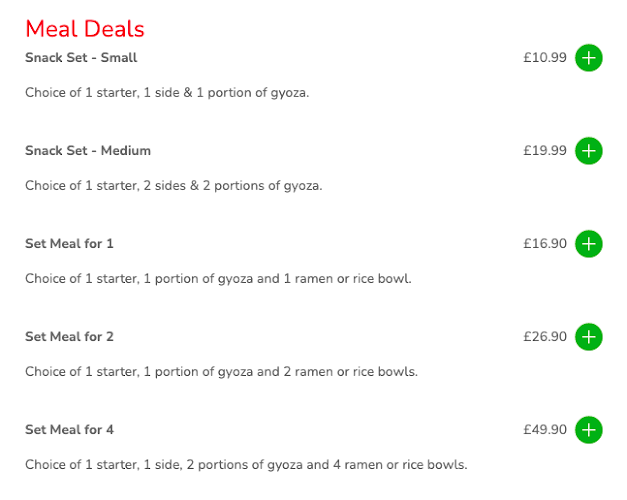Click the £19.99 price label
This screenshot has width=627, height=500.
(545, 151)
